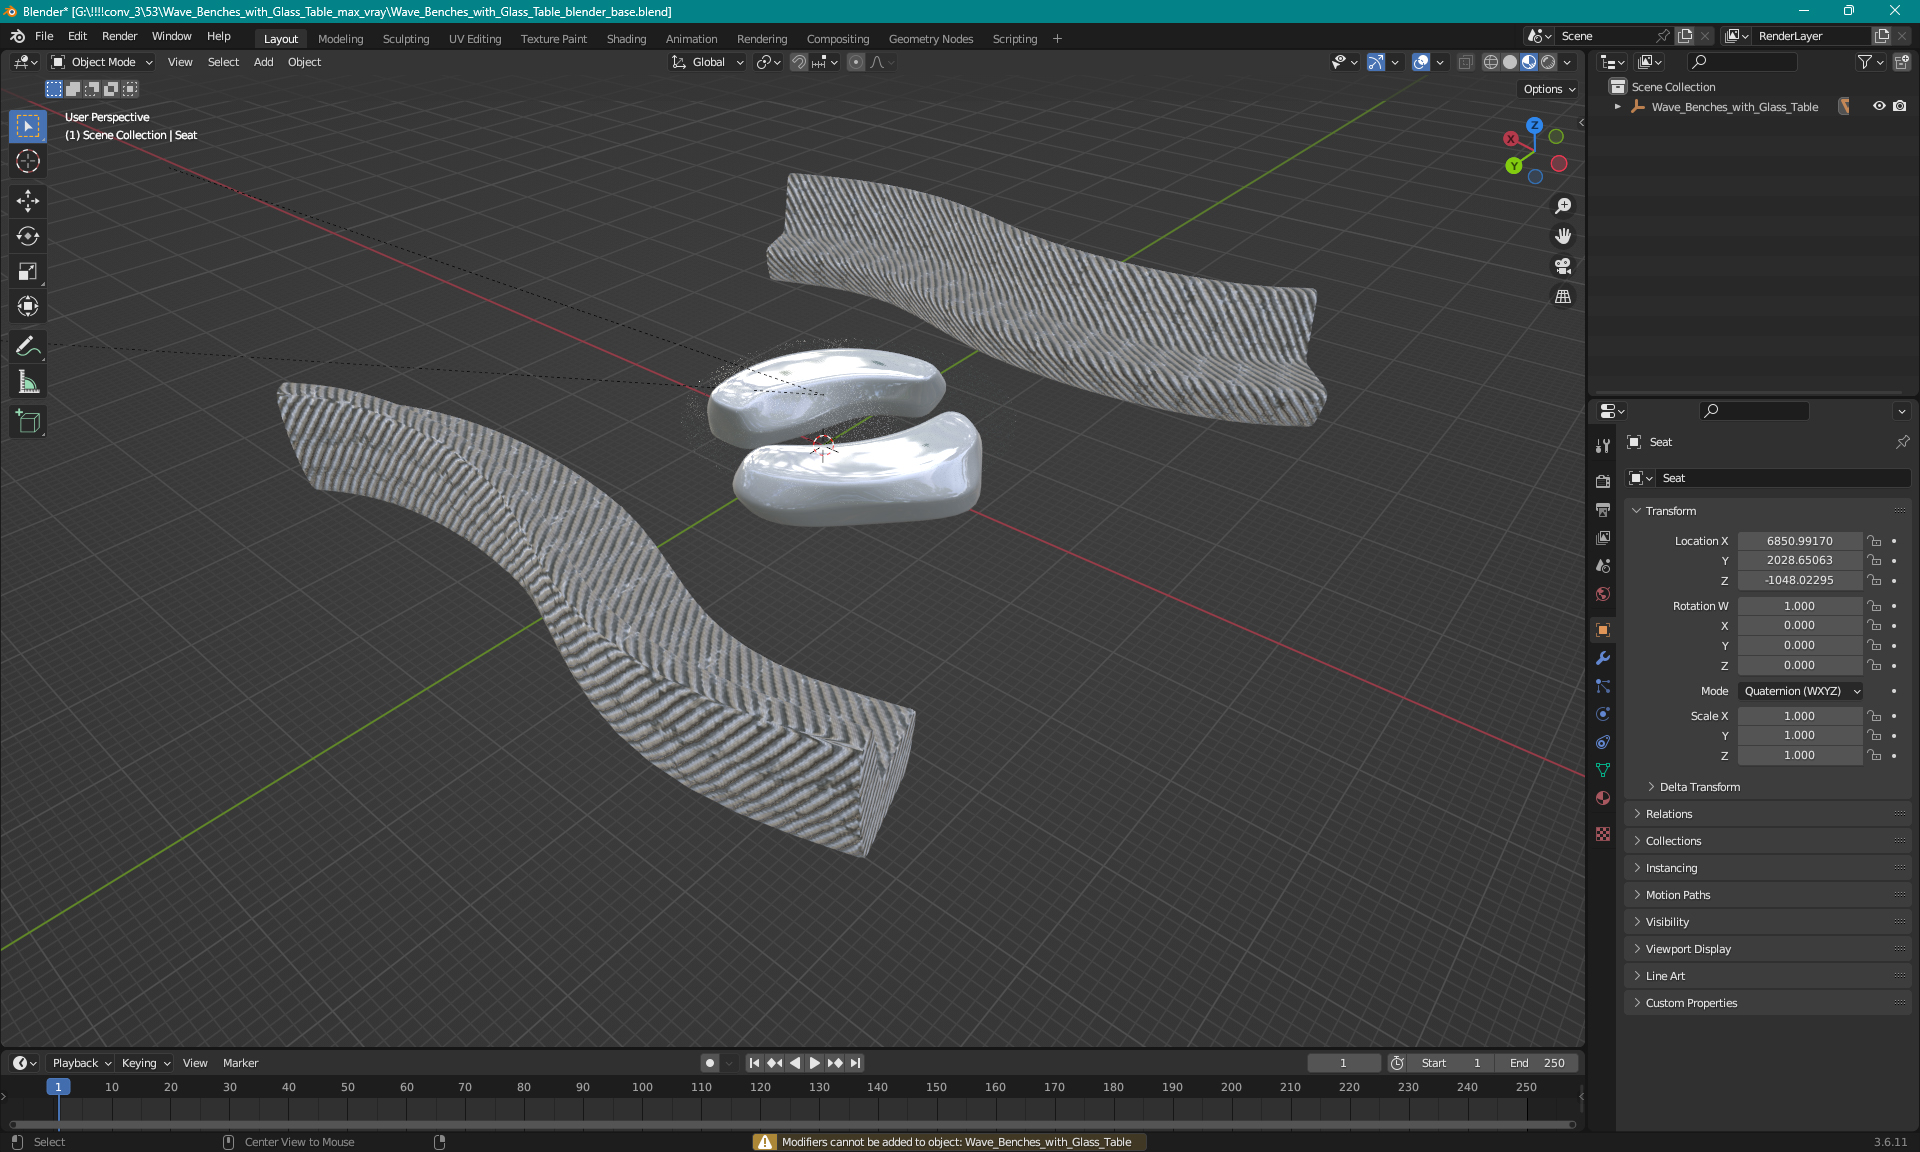Image resolution: width=1920 pixels, height=1152 pixels.
Task: Toggle show gizmos button
Action: coord(1376,62)
